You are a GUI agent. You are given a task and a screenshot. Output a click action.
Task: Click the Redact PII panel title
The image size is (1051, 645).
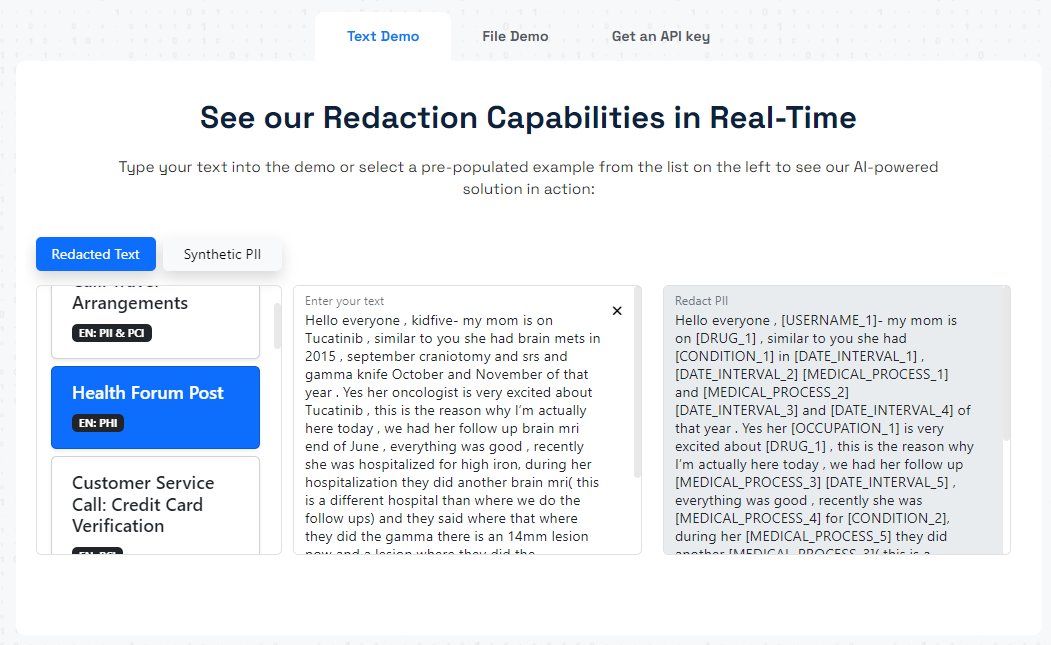701,301
